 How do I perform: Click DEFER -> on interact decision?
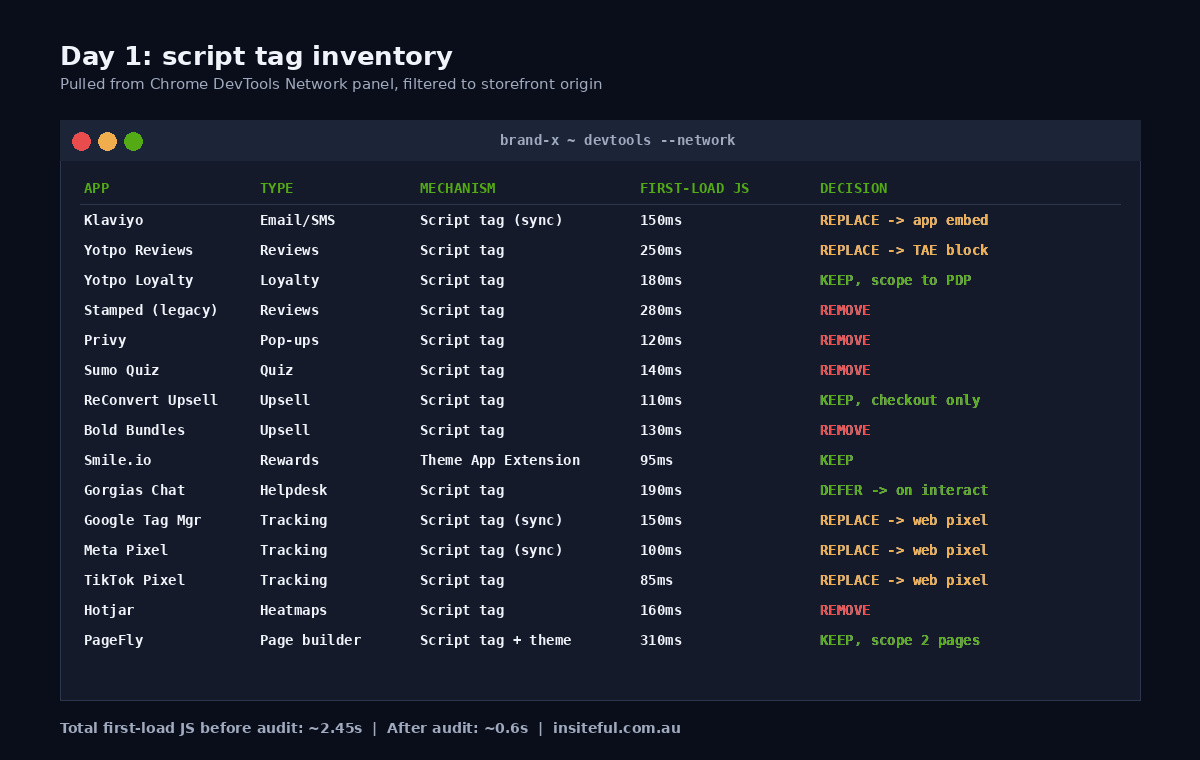click(x=904, y=490)
